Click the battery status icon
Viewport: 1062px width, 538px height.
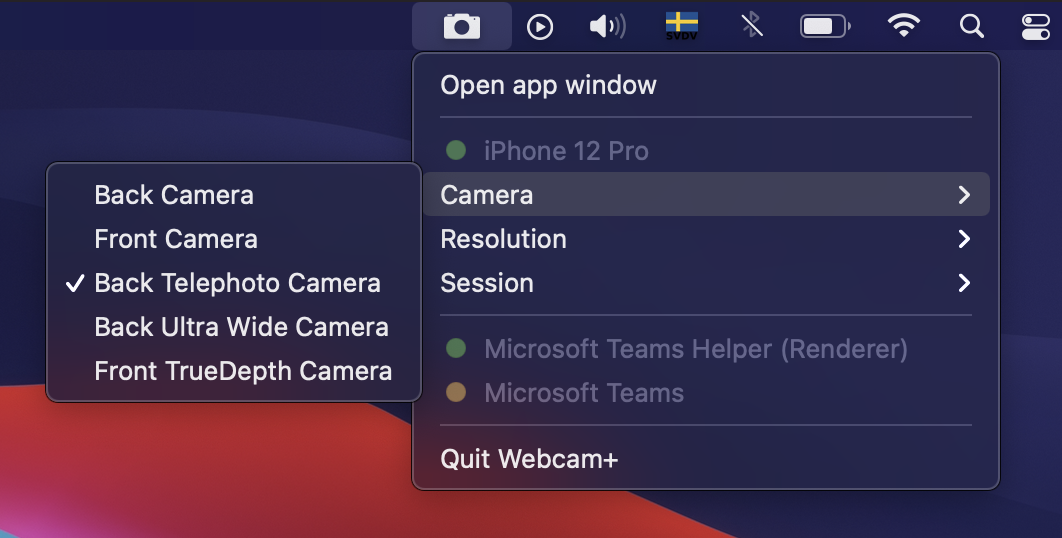(x=825, y=26)
